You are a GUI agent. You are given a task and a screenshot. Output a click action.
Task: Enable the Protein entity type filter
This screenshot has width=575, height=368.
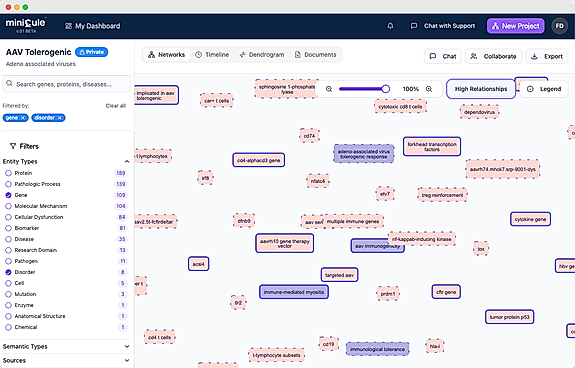(x=8, y=173)
